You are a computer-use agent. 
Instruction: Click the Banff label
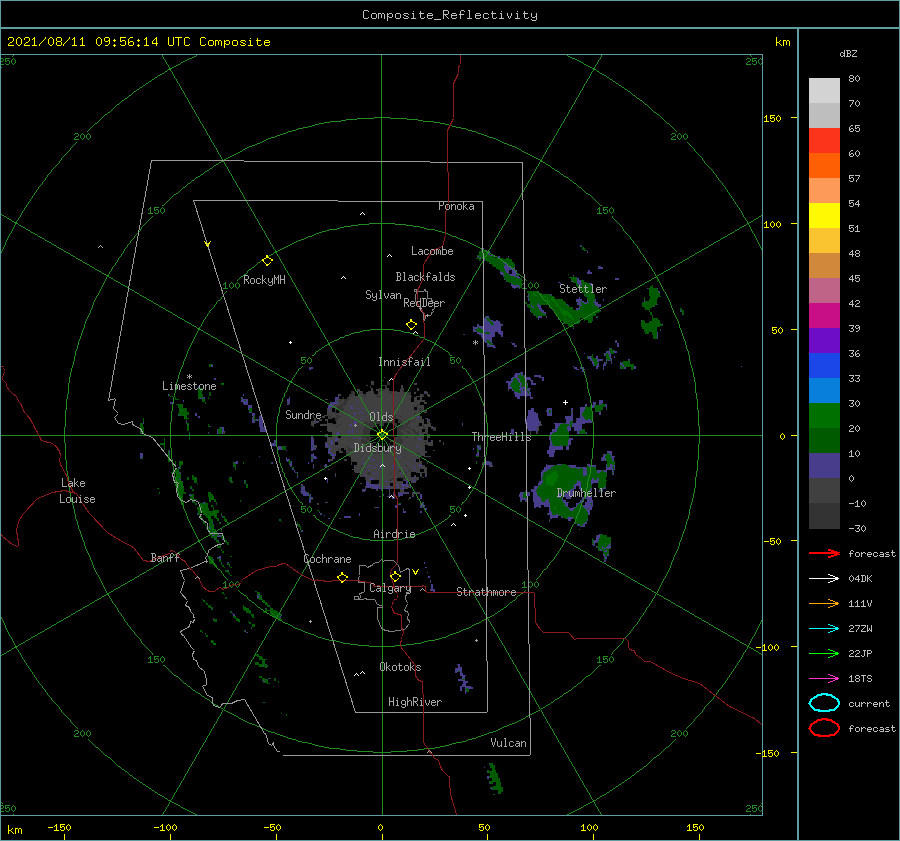[165, 558]
